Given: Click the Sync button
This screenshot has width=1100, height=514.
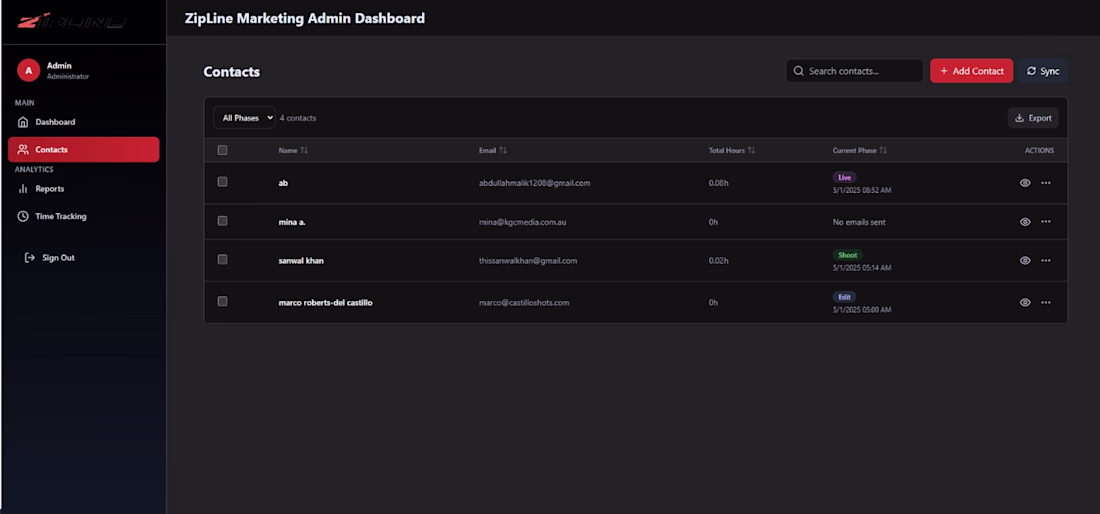Looking at the screenshot, I should pos(1043,71).
